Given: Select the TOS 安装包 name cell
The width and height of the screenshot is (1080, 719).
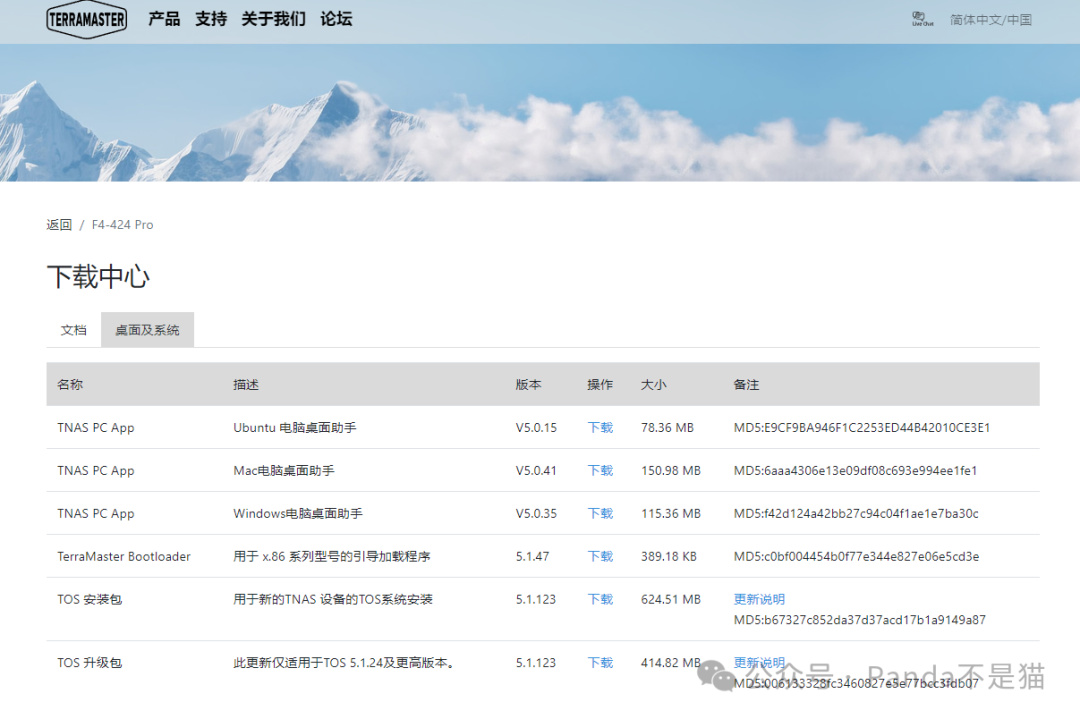Looking at the screenshot, I should [90, 599].
